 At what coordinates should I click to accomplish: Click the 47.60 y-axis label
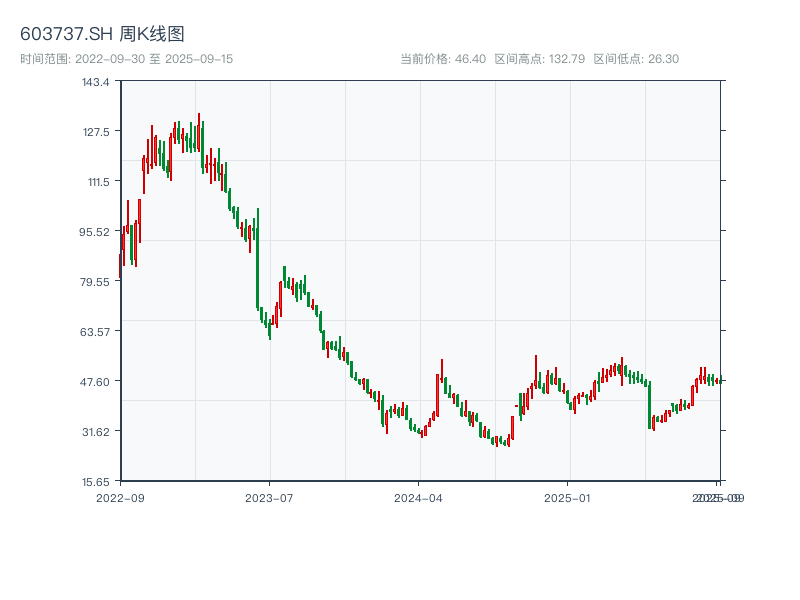point(95,382)
